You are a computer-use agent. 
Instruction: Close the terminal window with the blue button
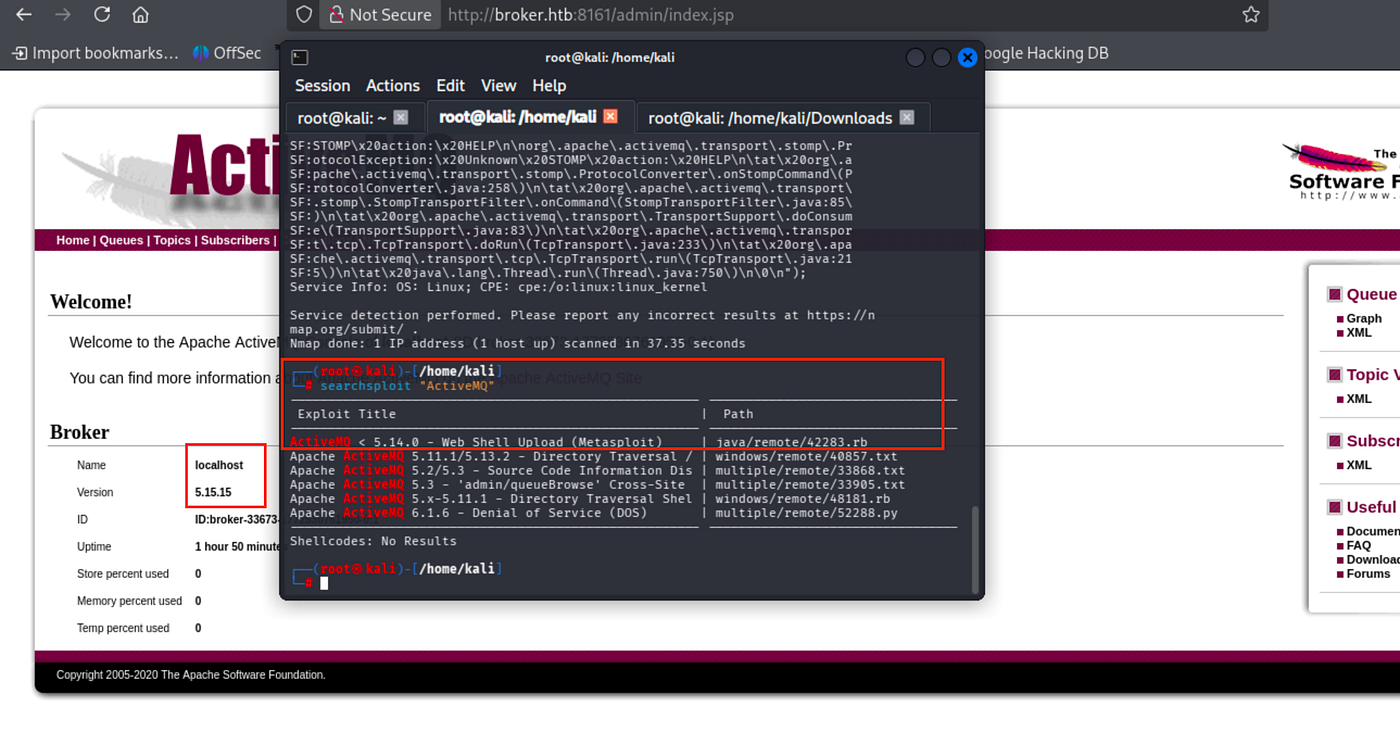coord(967,58)
